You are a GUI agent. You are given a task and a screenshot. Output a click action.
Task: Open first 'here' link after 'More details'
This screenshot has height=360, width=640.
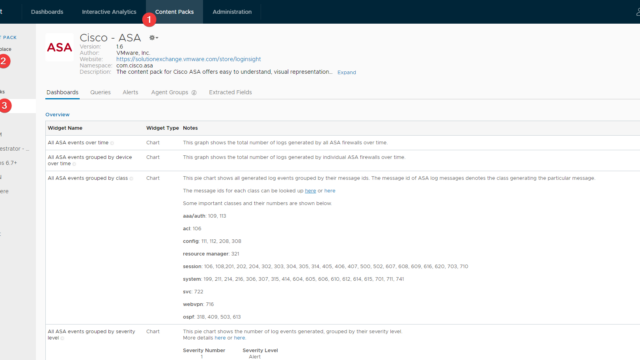point(220,338)
